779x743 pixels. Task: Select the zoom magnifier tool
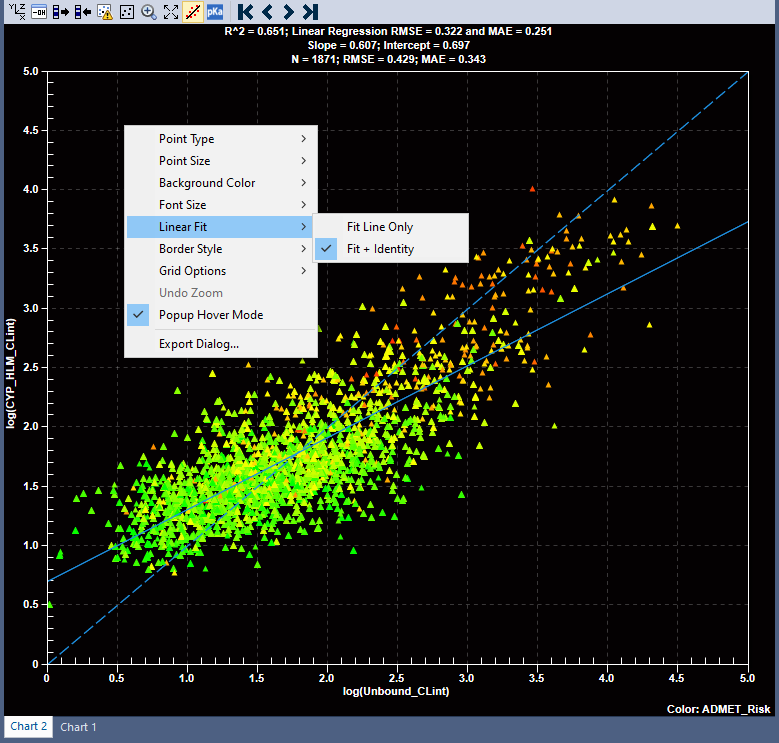[149, 12]
